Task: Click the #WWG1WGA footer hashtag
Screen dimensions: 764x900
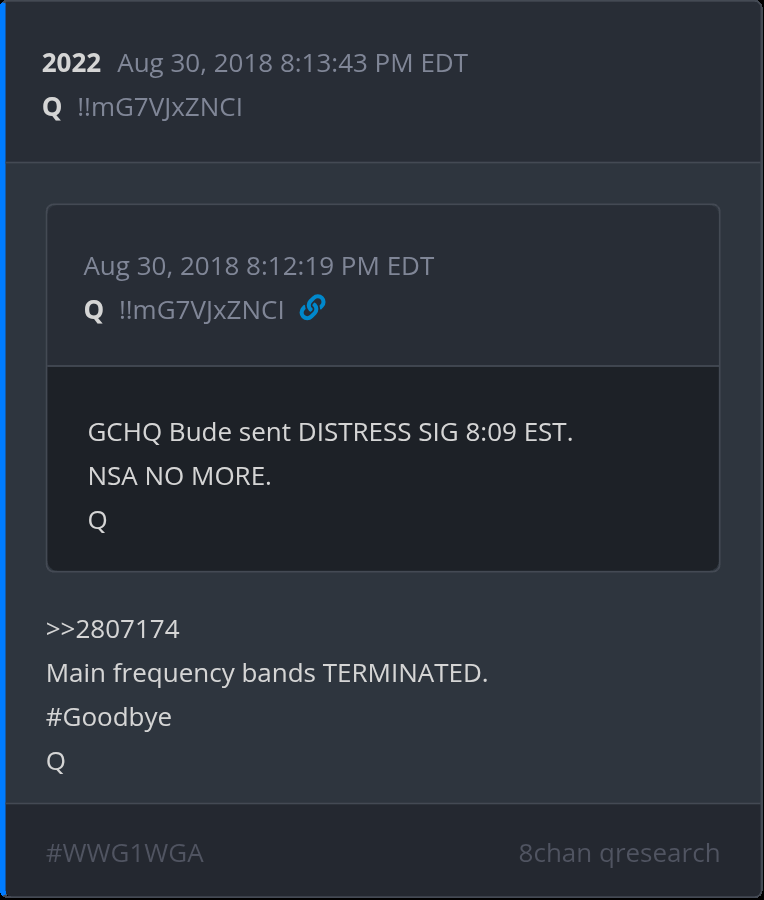Action: [x=125, y=853]
